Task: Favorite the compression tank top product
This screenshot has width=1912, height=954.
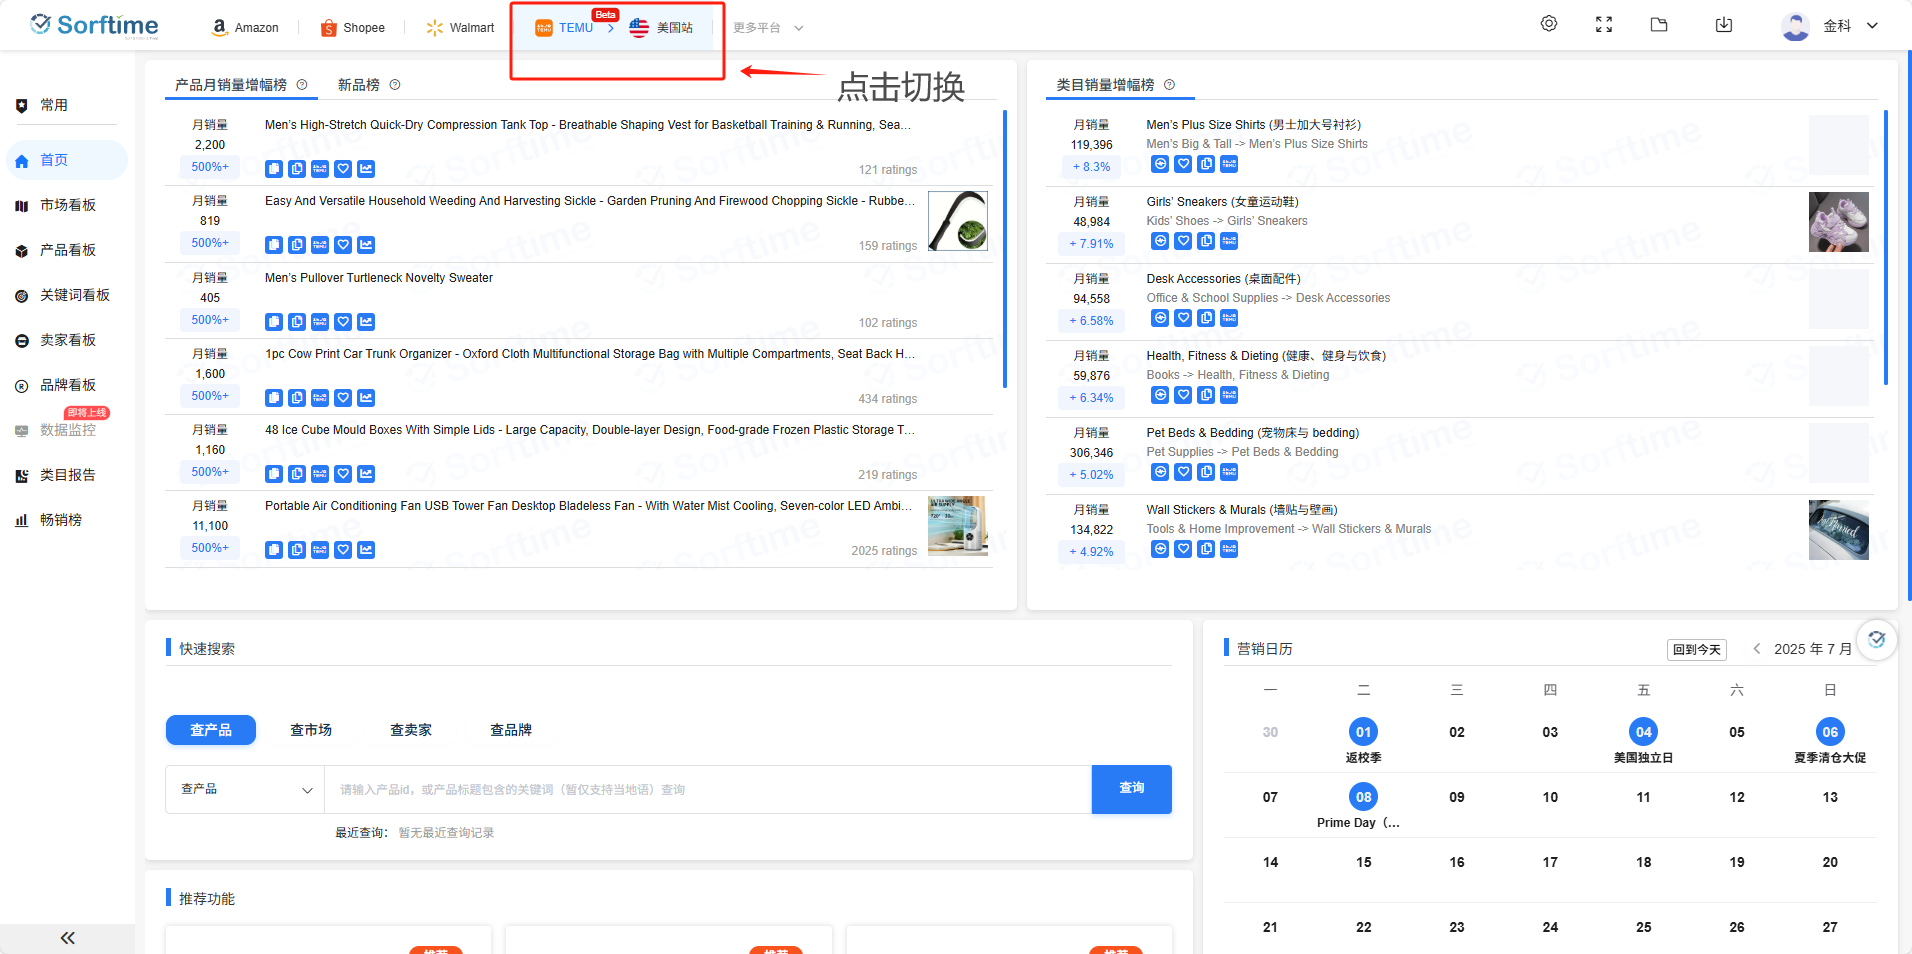Action: (343, 169)
